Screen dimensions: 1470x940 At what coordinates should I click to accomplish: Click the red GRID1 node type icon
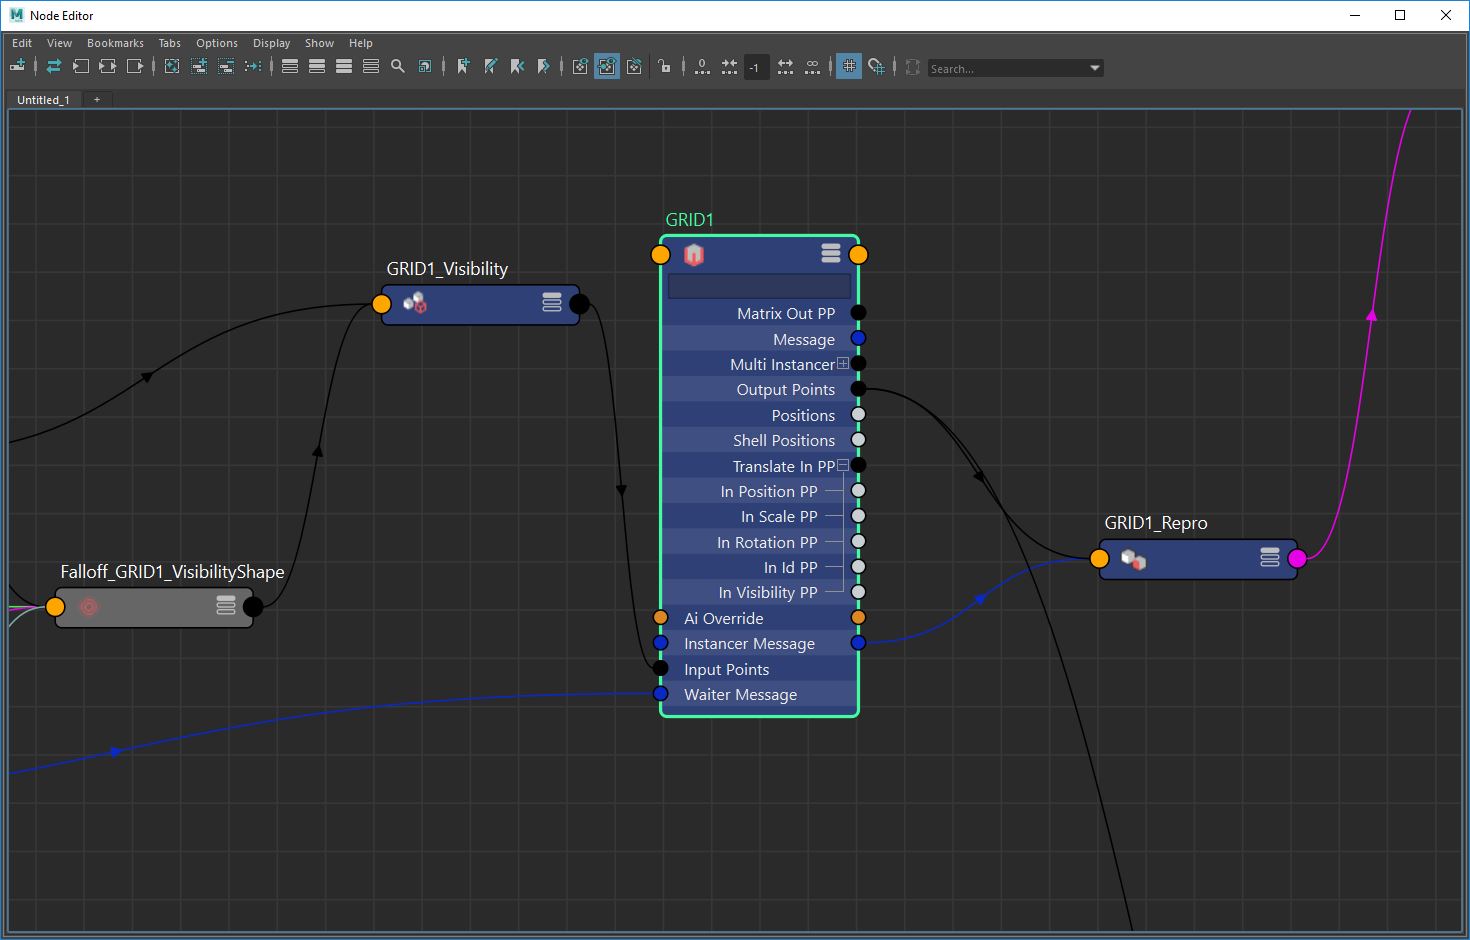pos(693,255)
